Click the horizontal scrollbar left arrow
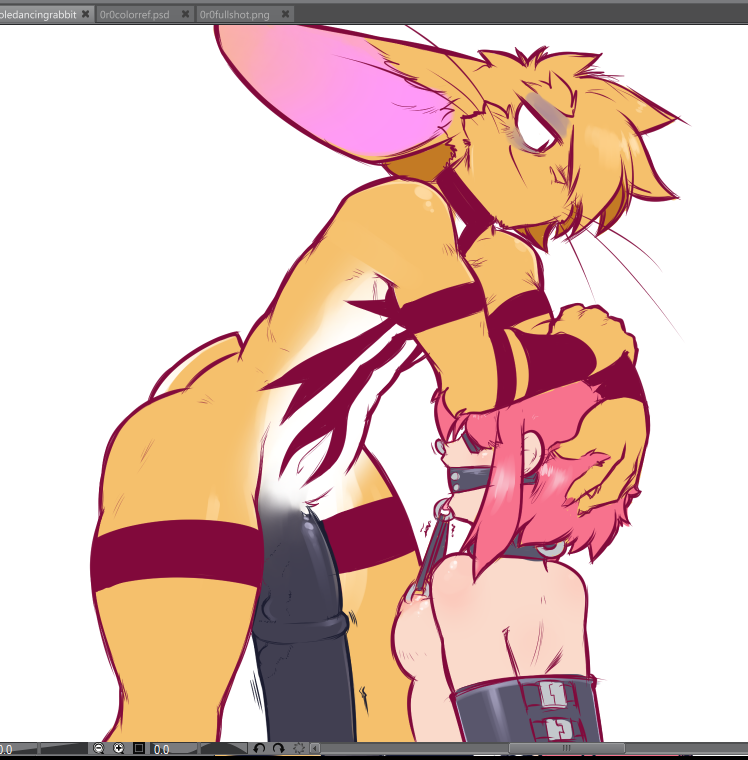The width and height of the screenshot is (748, 760). point(315,748)
